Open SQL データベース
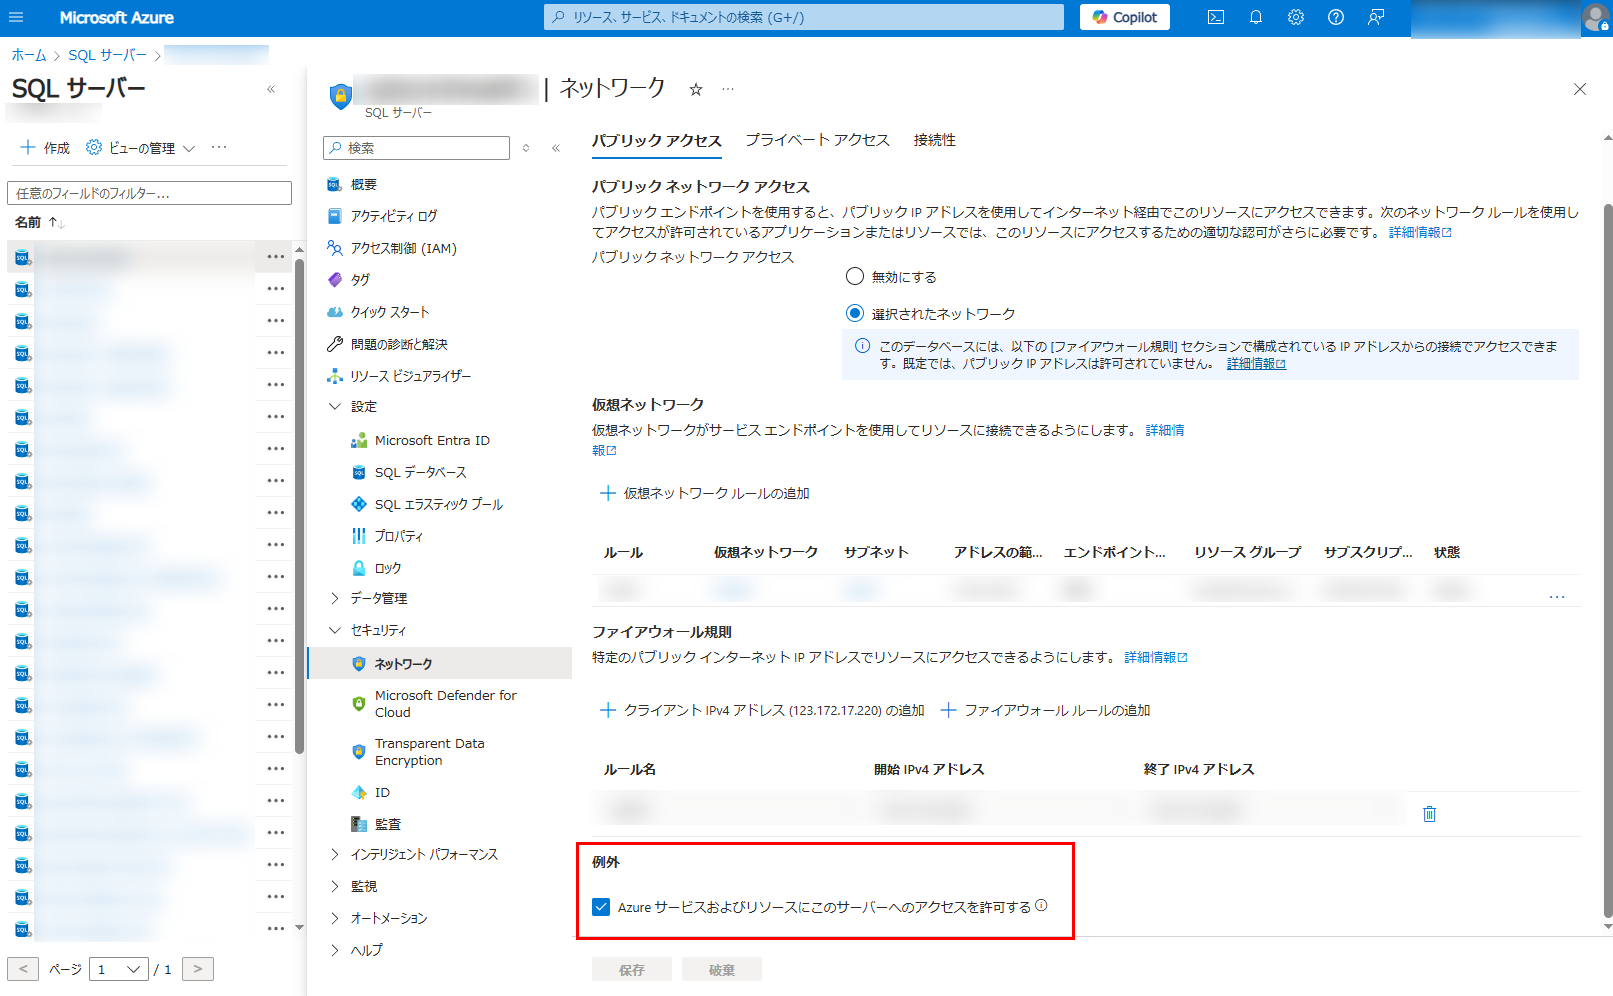 pos(420,473)
